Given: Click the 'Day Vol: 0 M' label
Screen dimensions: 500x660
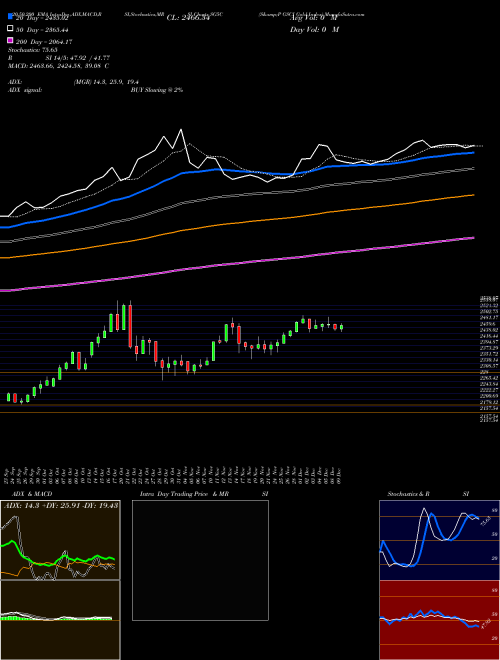Looking at the screenshot, I should [x=314, y=29].
